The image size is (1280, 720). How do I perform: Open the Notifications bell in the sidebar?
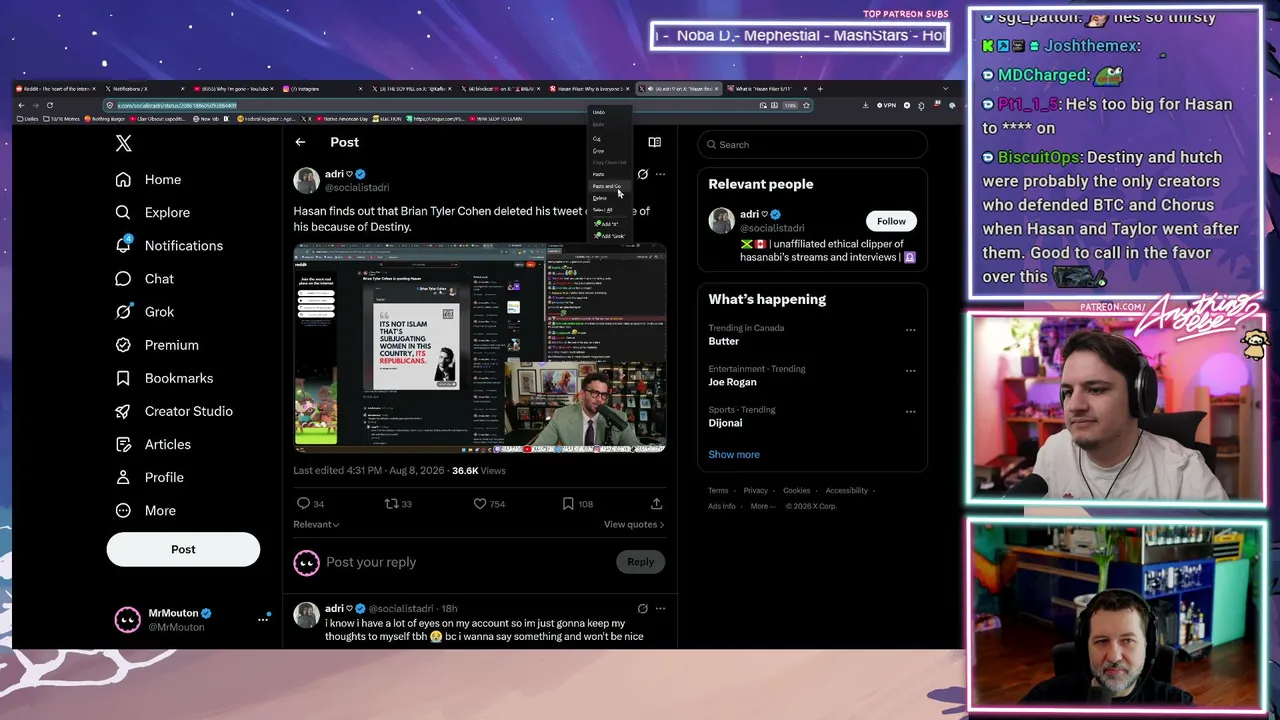pos(169,245)
